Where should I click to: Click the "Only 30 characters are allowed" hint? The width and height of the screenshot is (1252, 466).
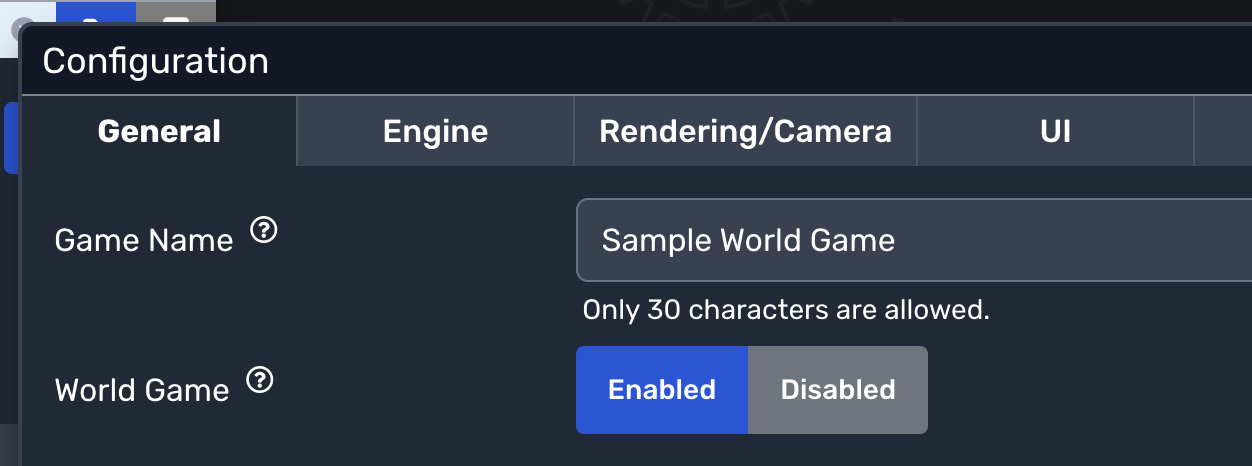coord(785,310)
